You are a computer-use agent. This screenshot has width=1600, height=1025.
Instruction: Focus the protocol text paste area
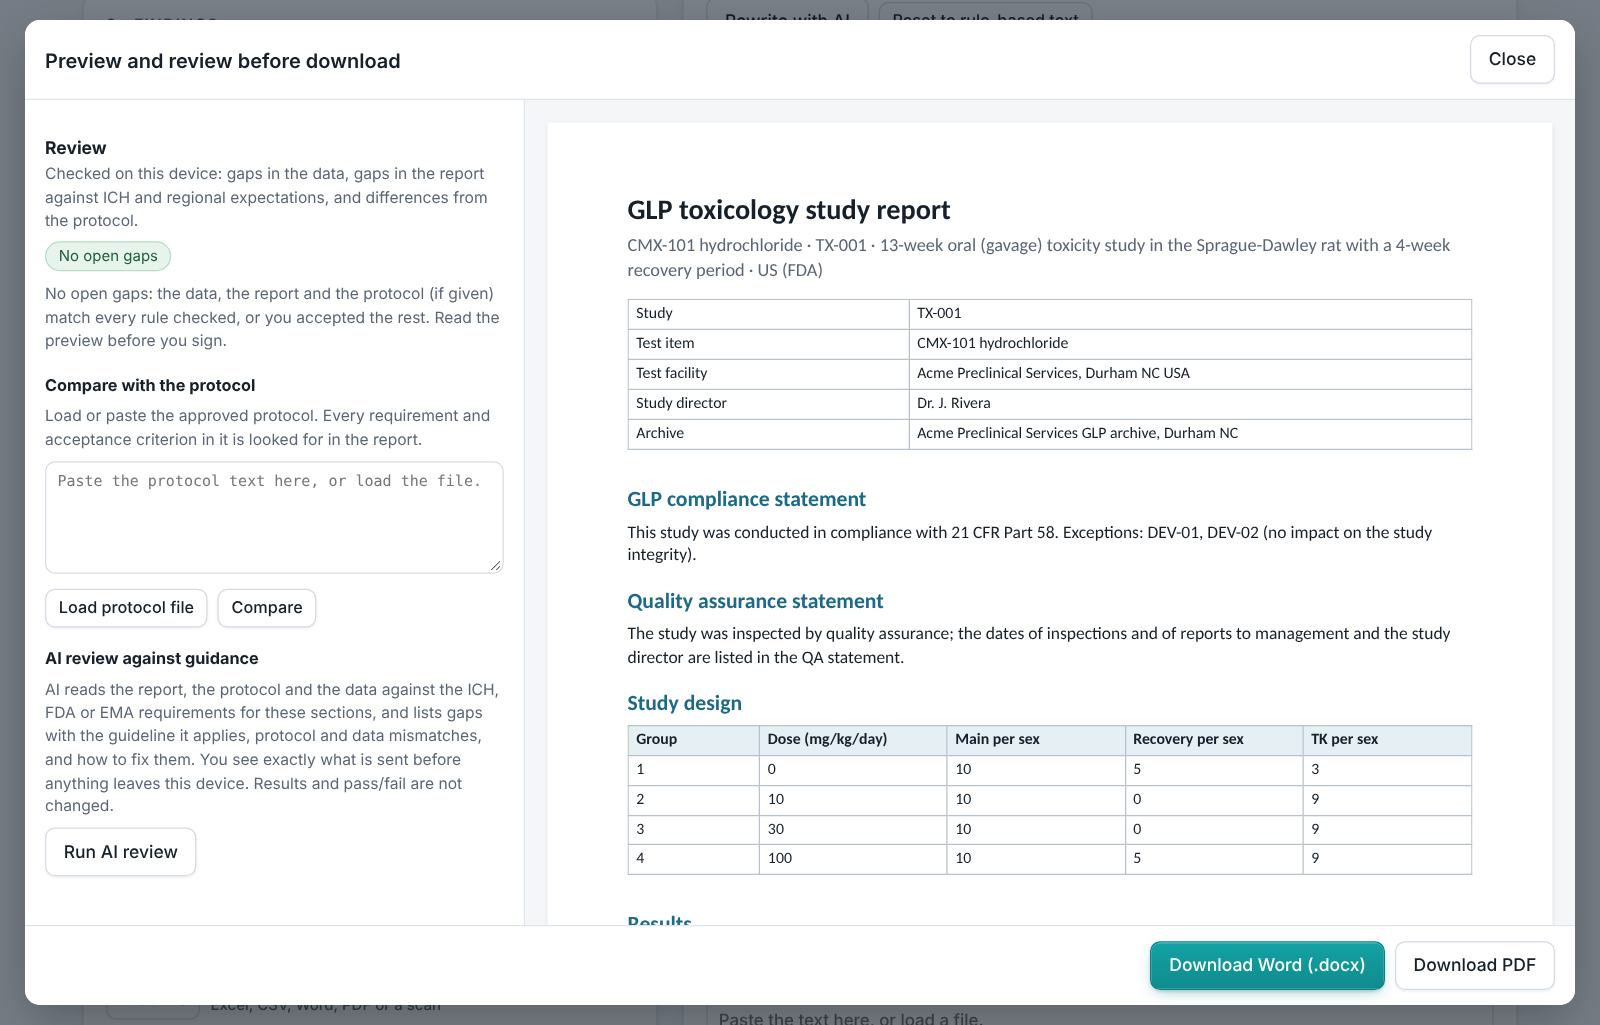click(x=274, y=517)
